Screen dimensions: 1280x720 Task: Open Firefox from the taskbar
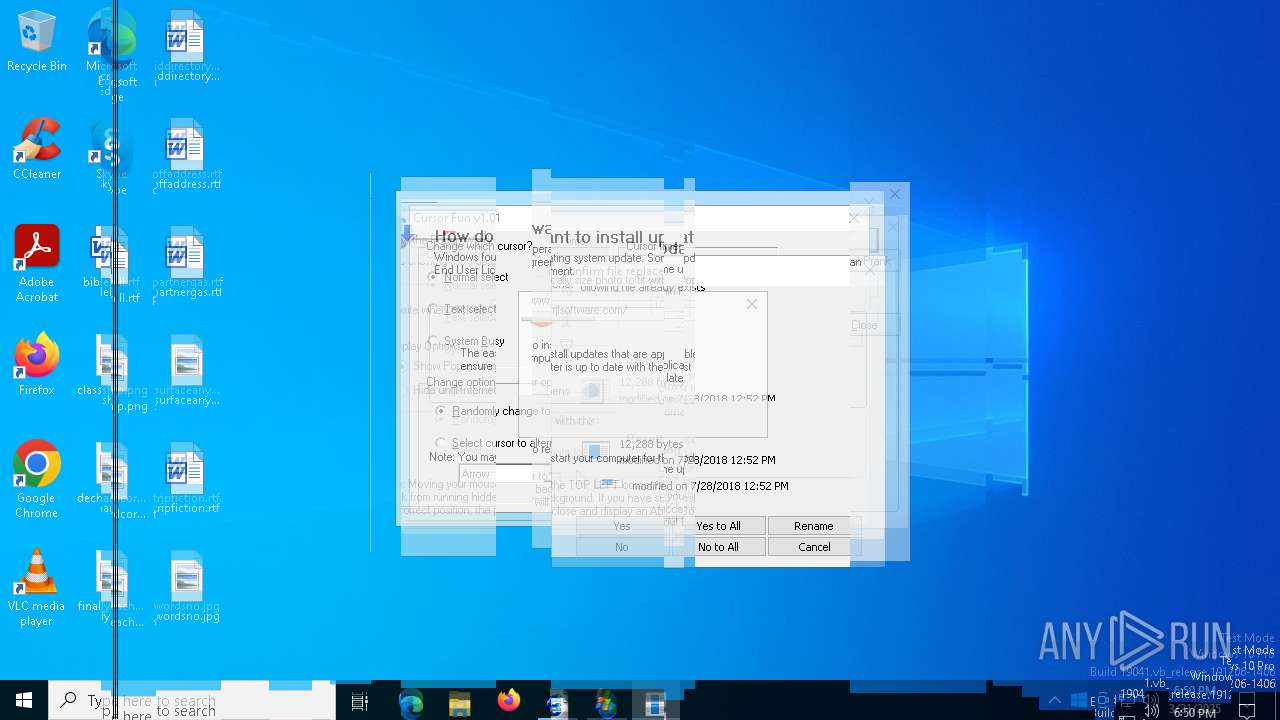pos(509,701)
